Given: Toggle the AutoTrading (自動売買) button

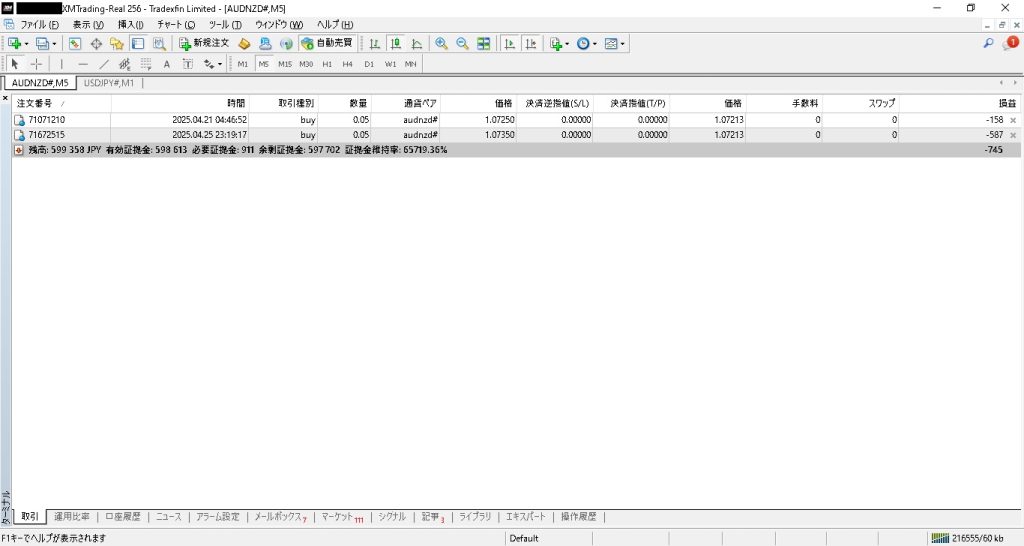Looking at the screenshot, I should tap(327, 44).
